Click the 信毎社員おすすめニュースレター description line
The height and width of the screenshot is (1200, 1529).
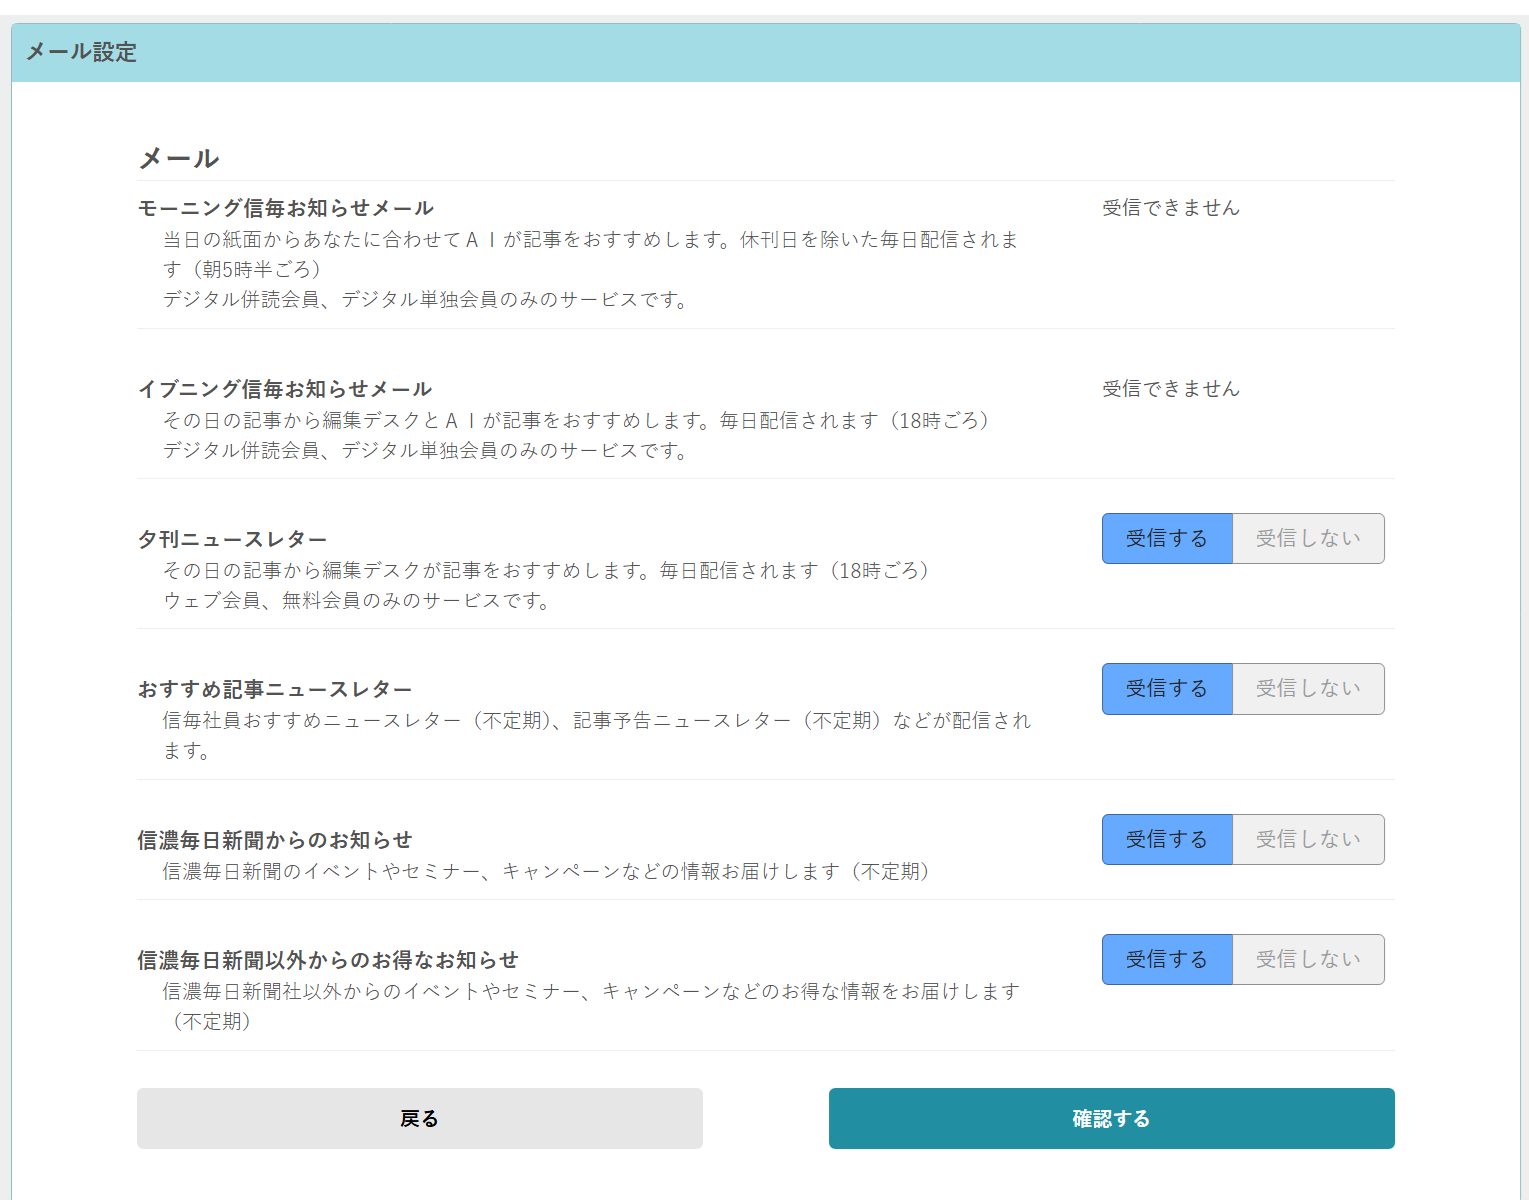pyautogui.click(x=597, y=735)
